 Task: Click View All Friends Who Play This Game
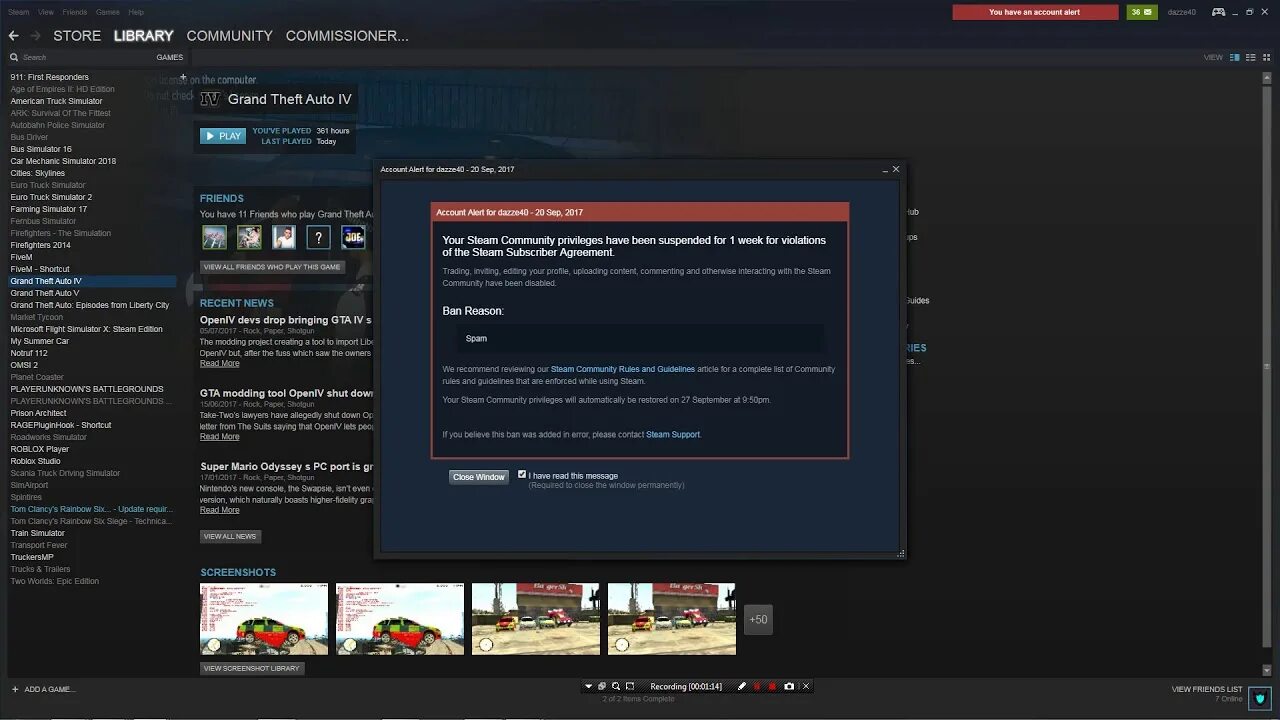click(272, 267)
